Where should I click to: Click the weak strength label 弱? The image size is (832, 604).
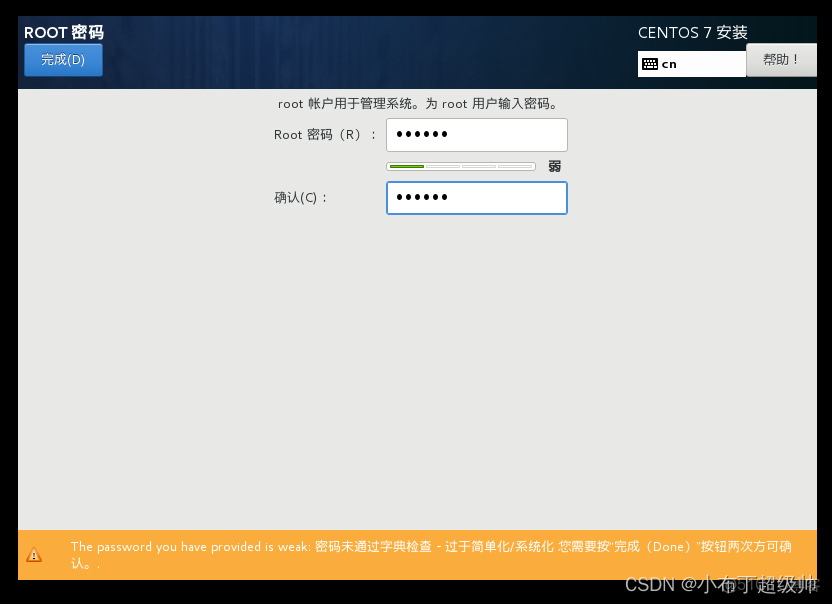[554, 166]
